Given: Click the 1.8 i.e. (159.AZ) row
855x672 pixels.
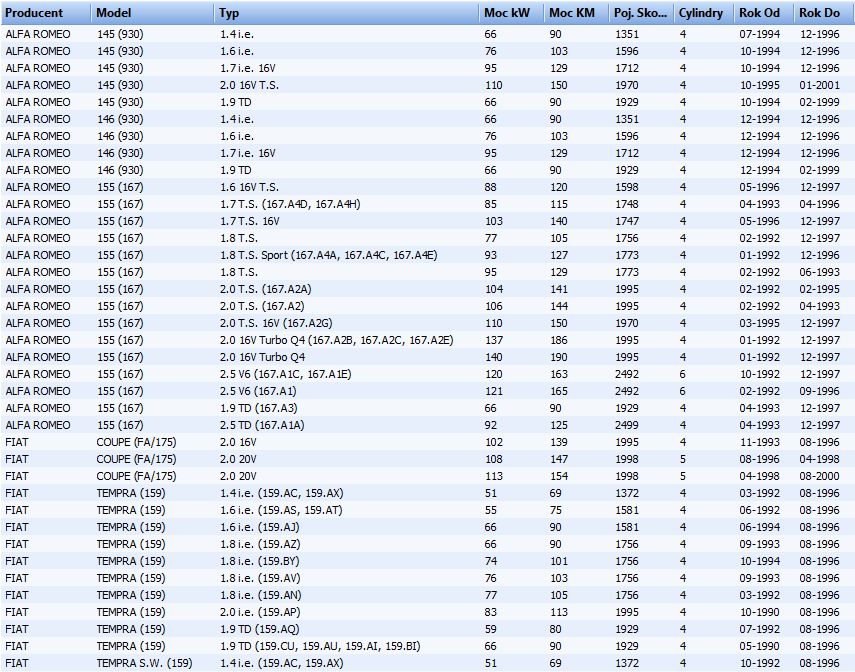Looking at the screenshot, I should pos(428,544).
